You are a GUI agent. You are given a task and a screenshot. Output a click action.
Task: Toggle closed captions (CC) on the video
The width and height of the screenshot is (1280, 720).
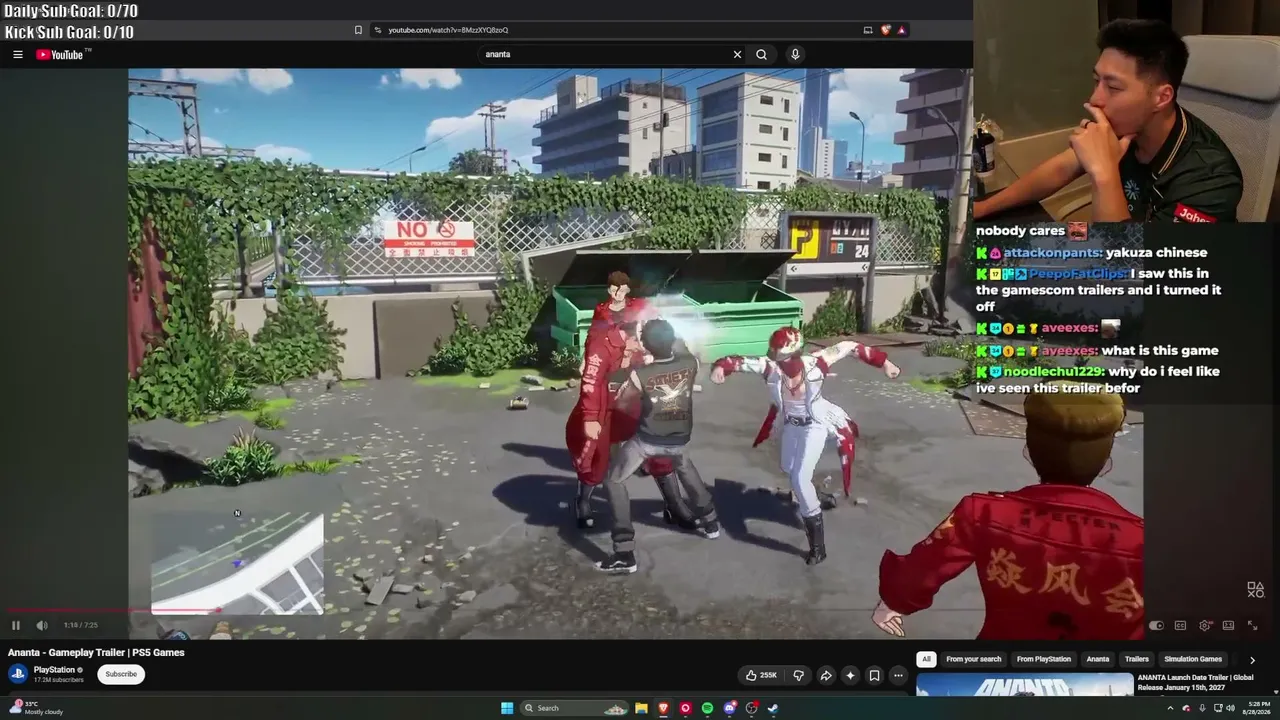coord(1180,626)
